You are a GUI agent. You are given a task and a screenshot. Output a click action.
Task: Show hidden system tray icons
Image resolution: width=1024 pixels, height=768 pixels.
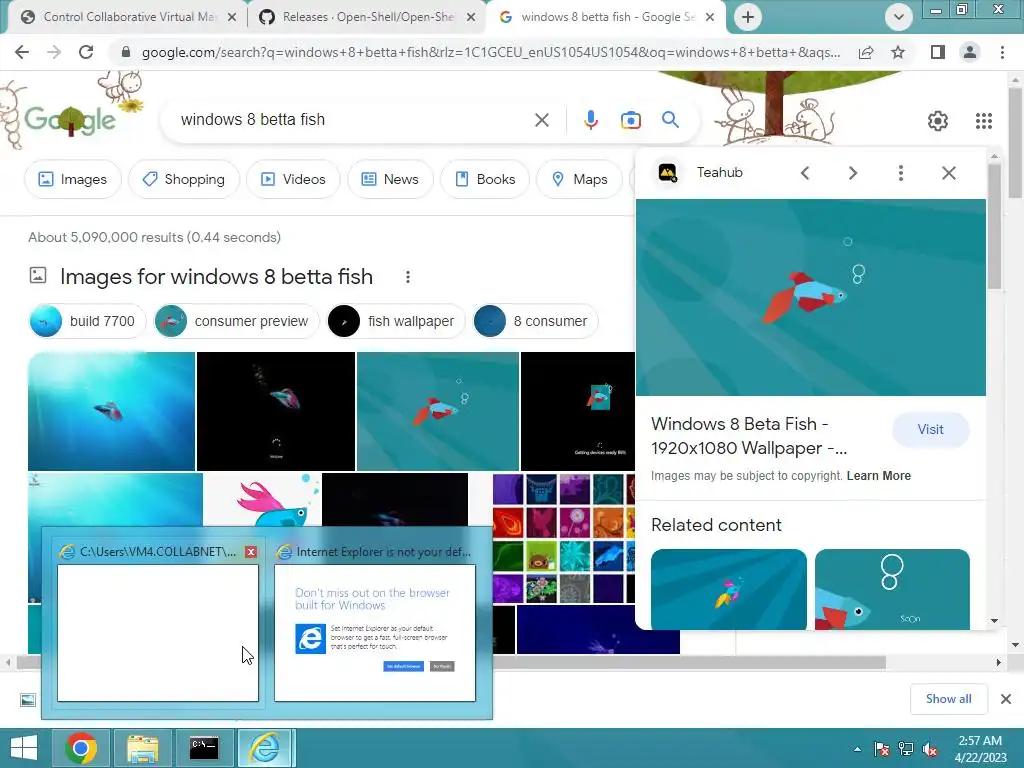pyautogui.click(x=857, y=749)
